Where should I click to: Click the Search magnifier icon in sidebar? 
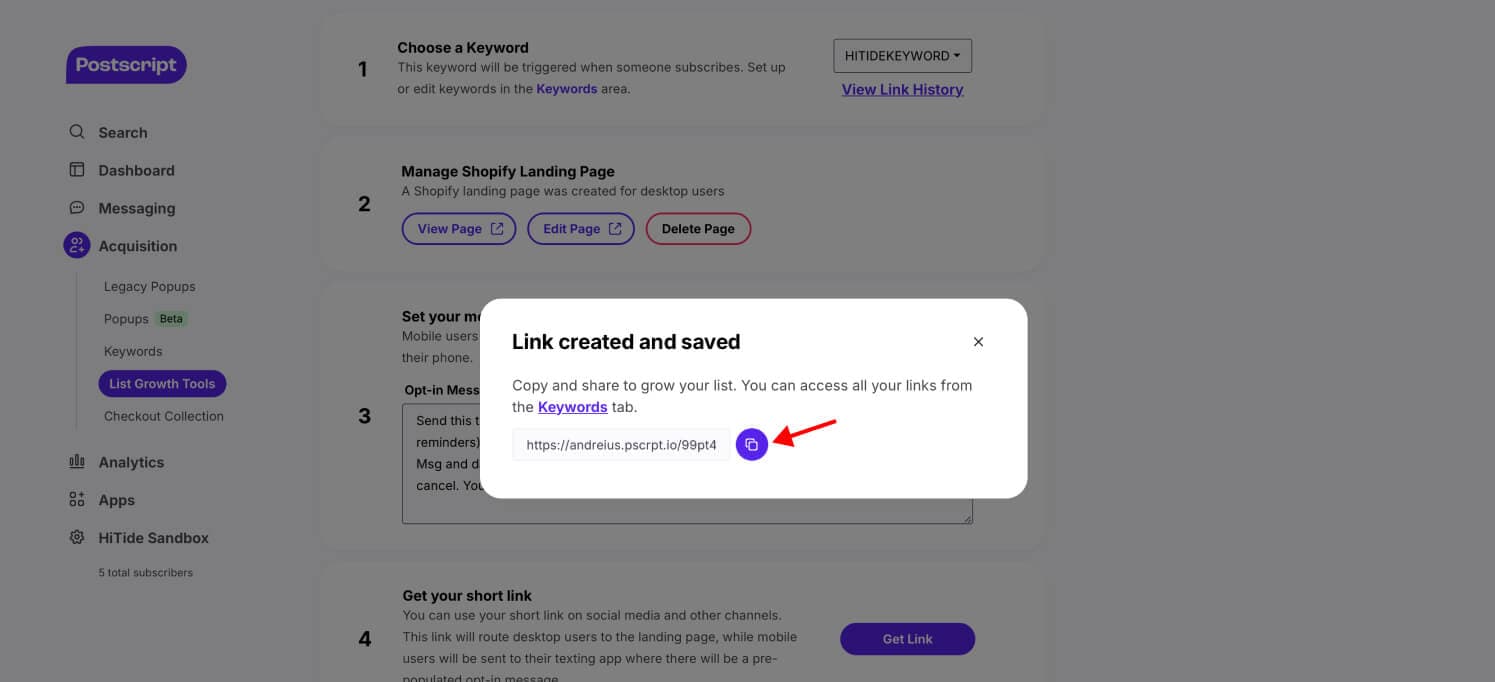point(77,132)
